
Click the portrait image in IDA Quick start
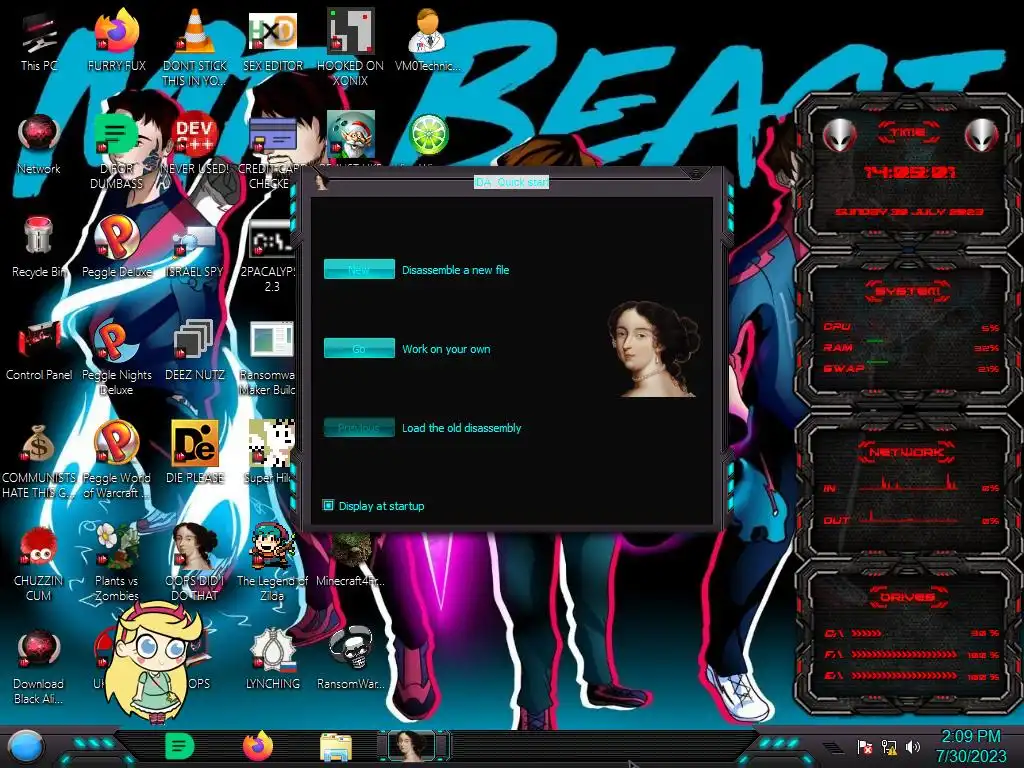pos(653,348)
